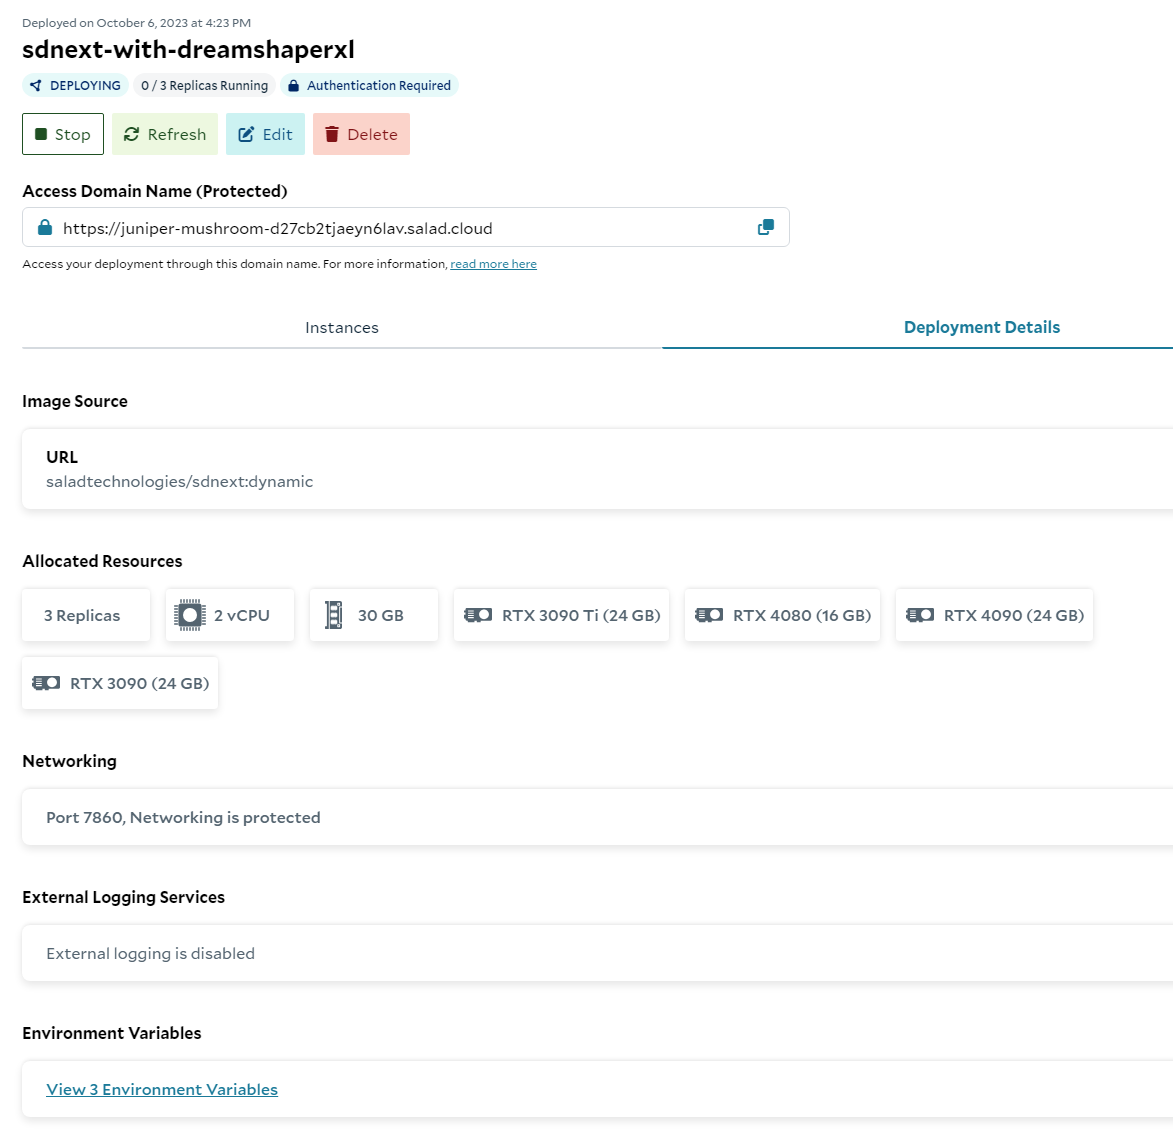Click the deploying status arrow icon

36,85
